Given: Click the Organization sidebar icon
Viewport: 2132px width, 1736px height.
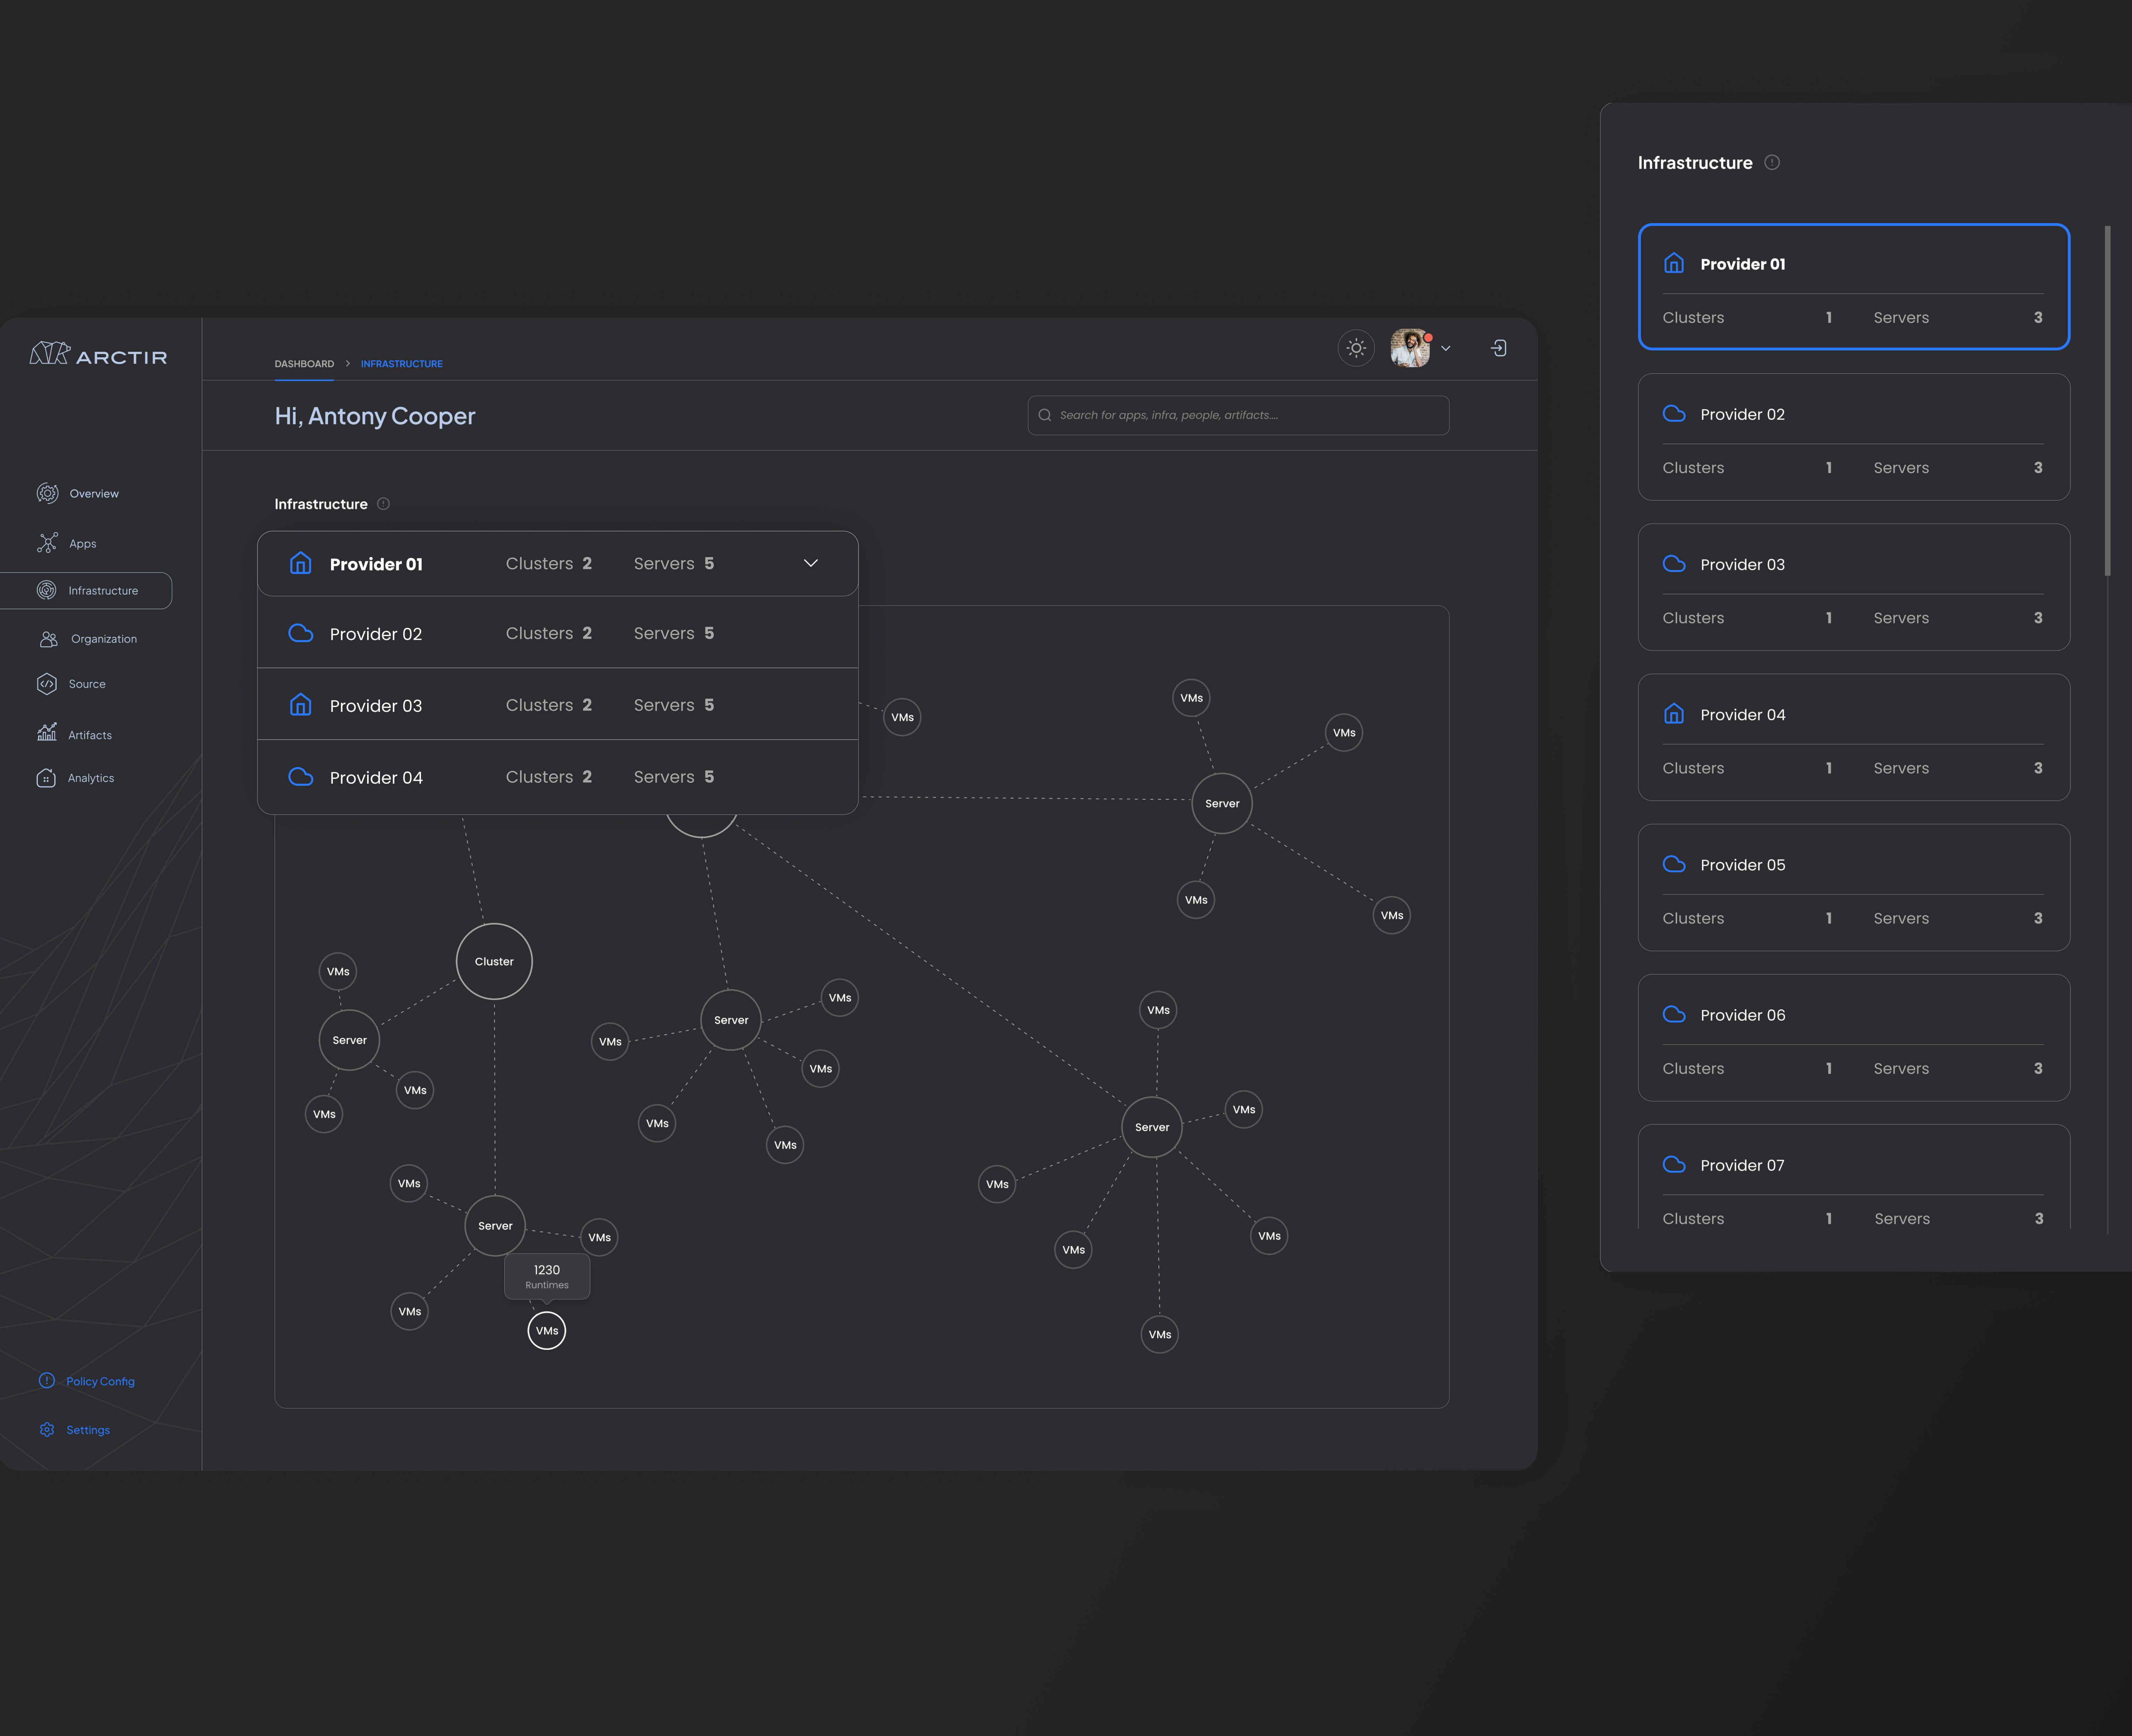Looking at the screenshot, I should pyautogui.click(x=48, y=639).
